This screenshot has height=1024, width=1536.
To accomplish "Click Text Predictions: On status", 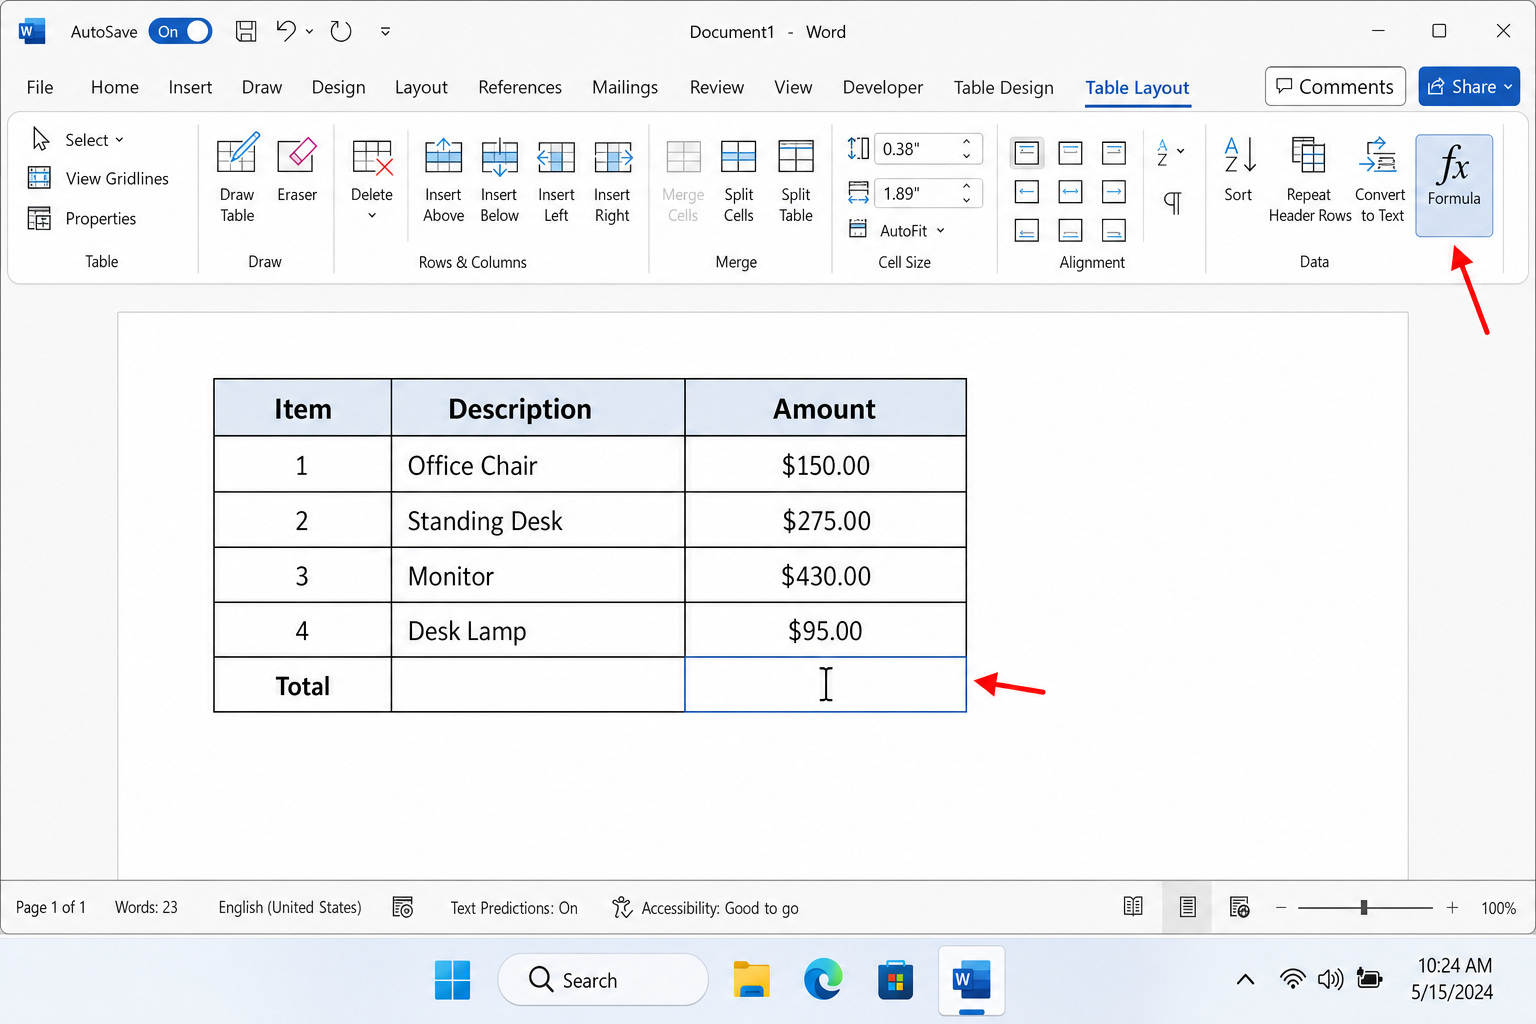I will pyautogui.click(x=514, y=907).
